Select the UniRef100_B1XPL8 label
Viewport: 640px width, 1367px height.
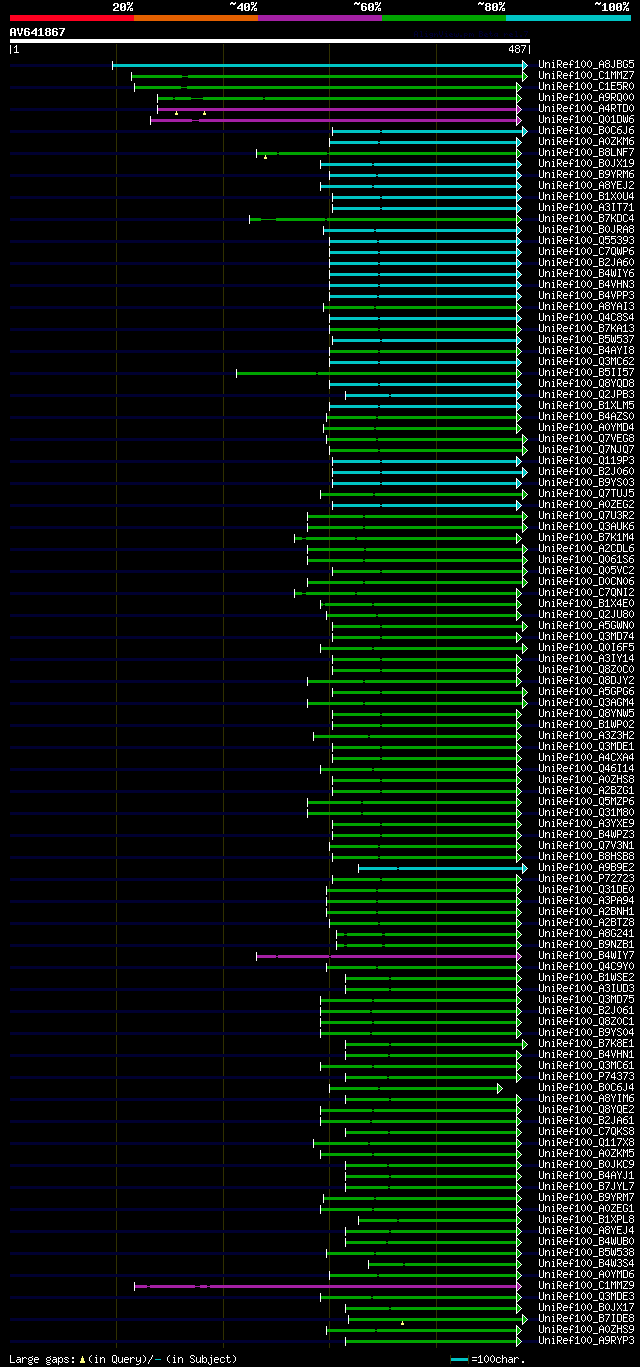(586, 1220)
